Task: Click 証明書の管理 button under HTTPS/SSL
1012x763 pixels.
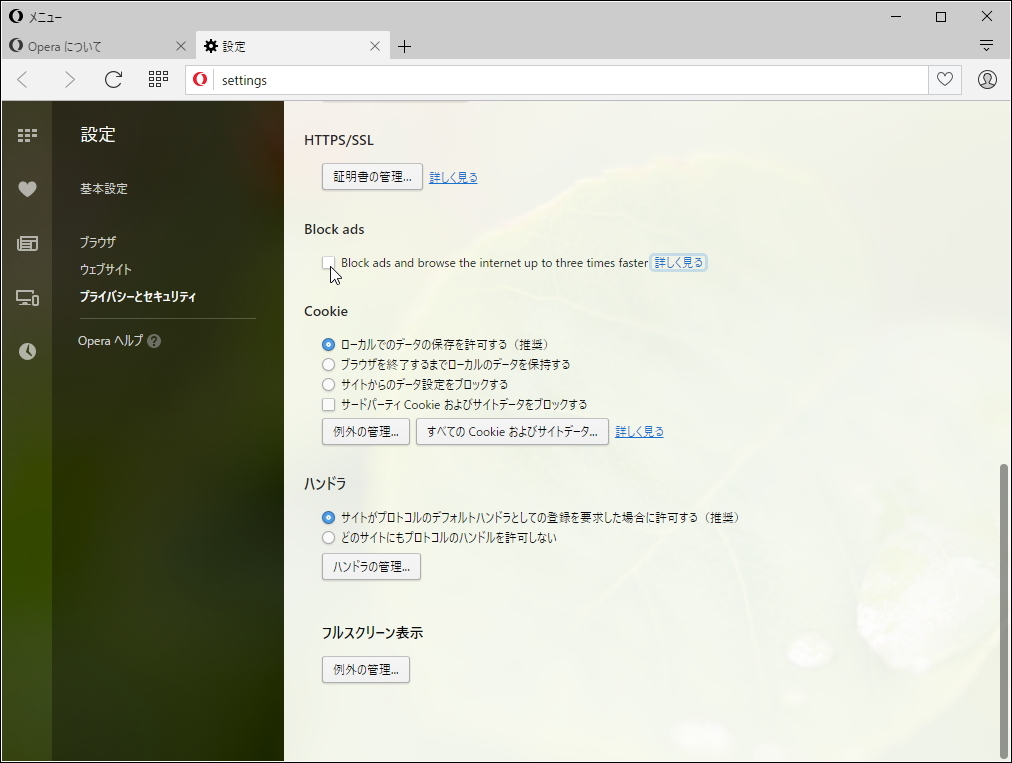Action: pyautogui.click(x=372, y=176)
